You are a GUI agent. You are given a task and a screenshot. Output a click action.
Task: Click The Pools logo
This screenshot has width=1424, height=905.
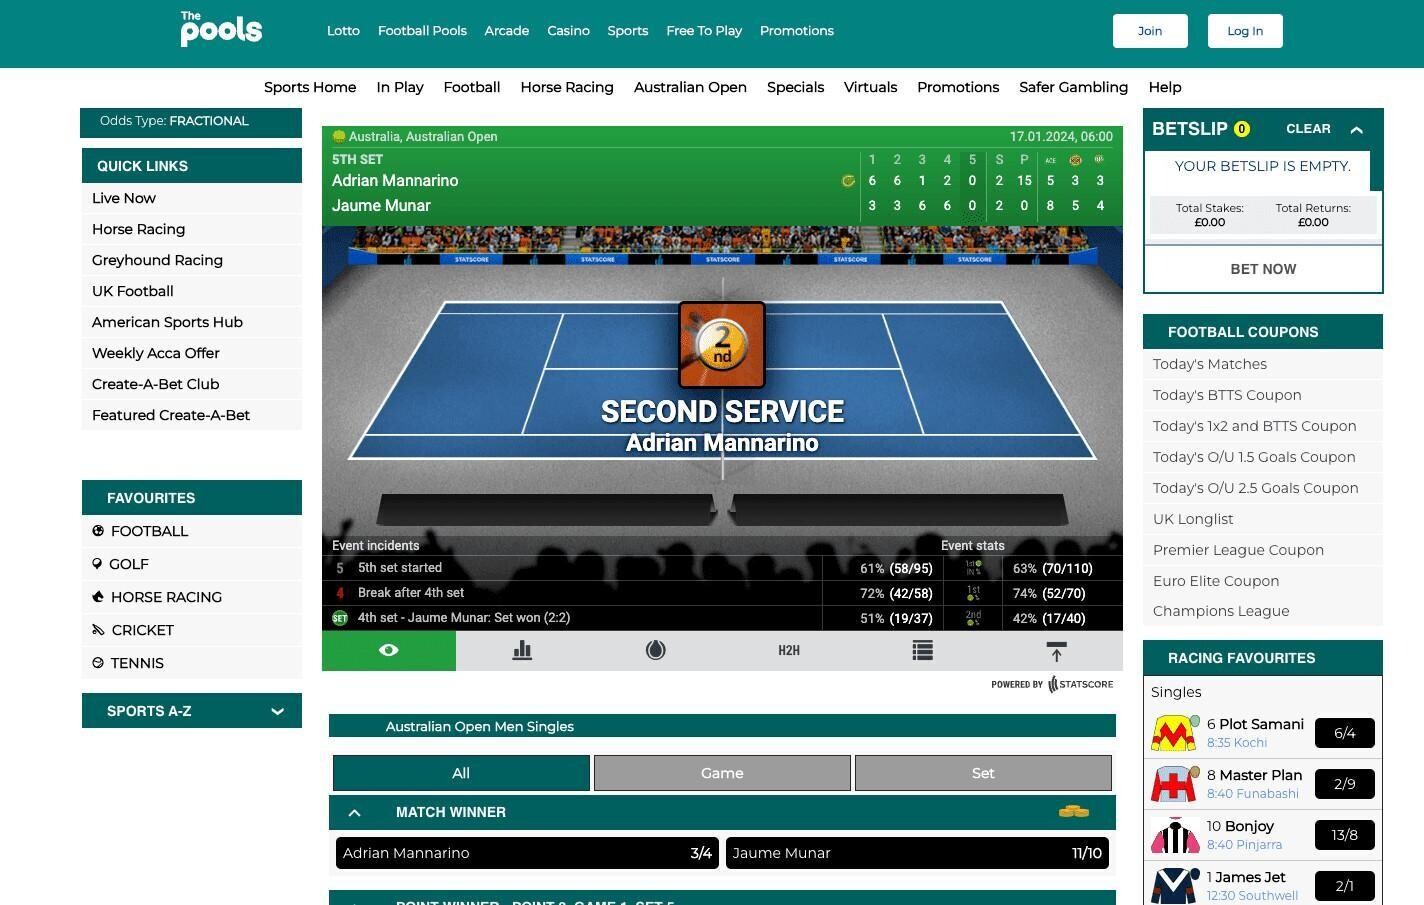coord(221,29)
